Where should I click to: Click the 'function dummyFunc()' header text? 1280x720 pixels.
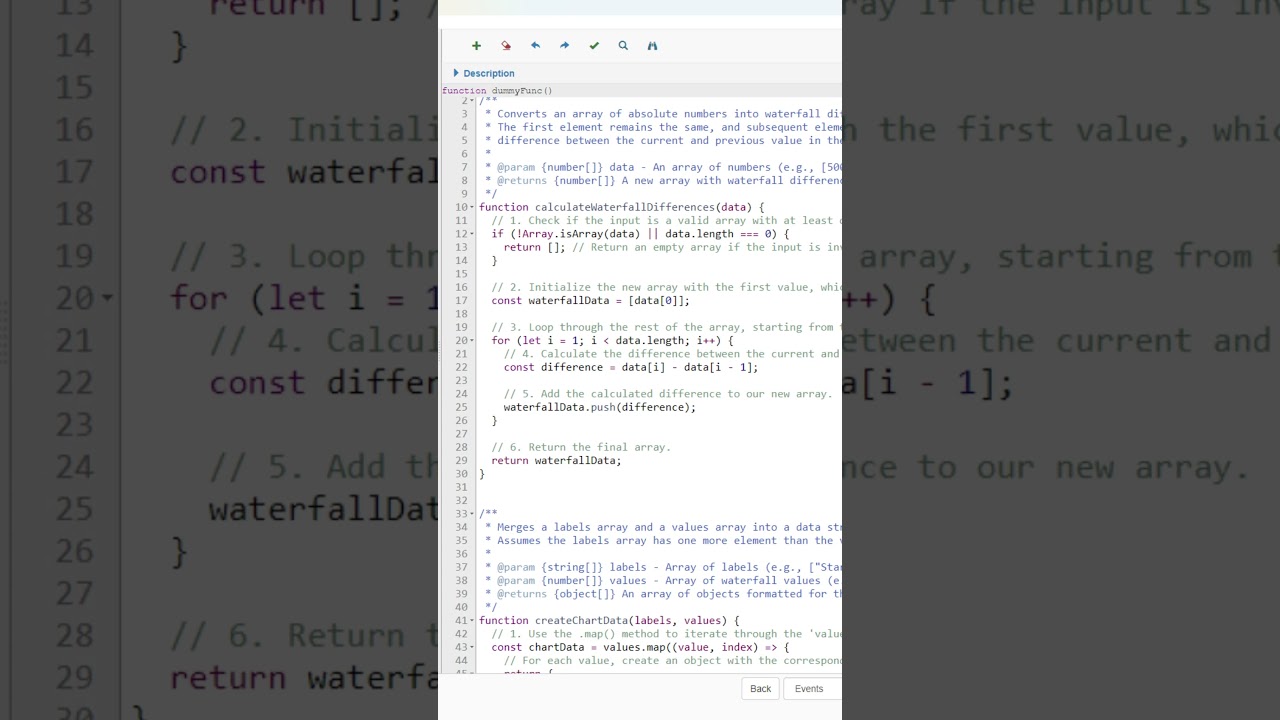497,91
